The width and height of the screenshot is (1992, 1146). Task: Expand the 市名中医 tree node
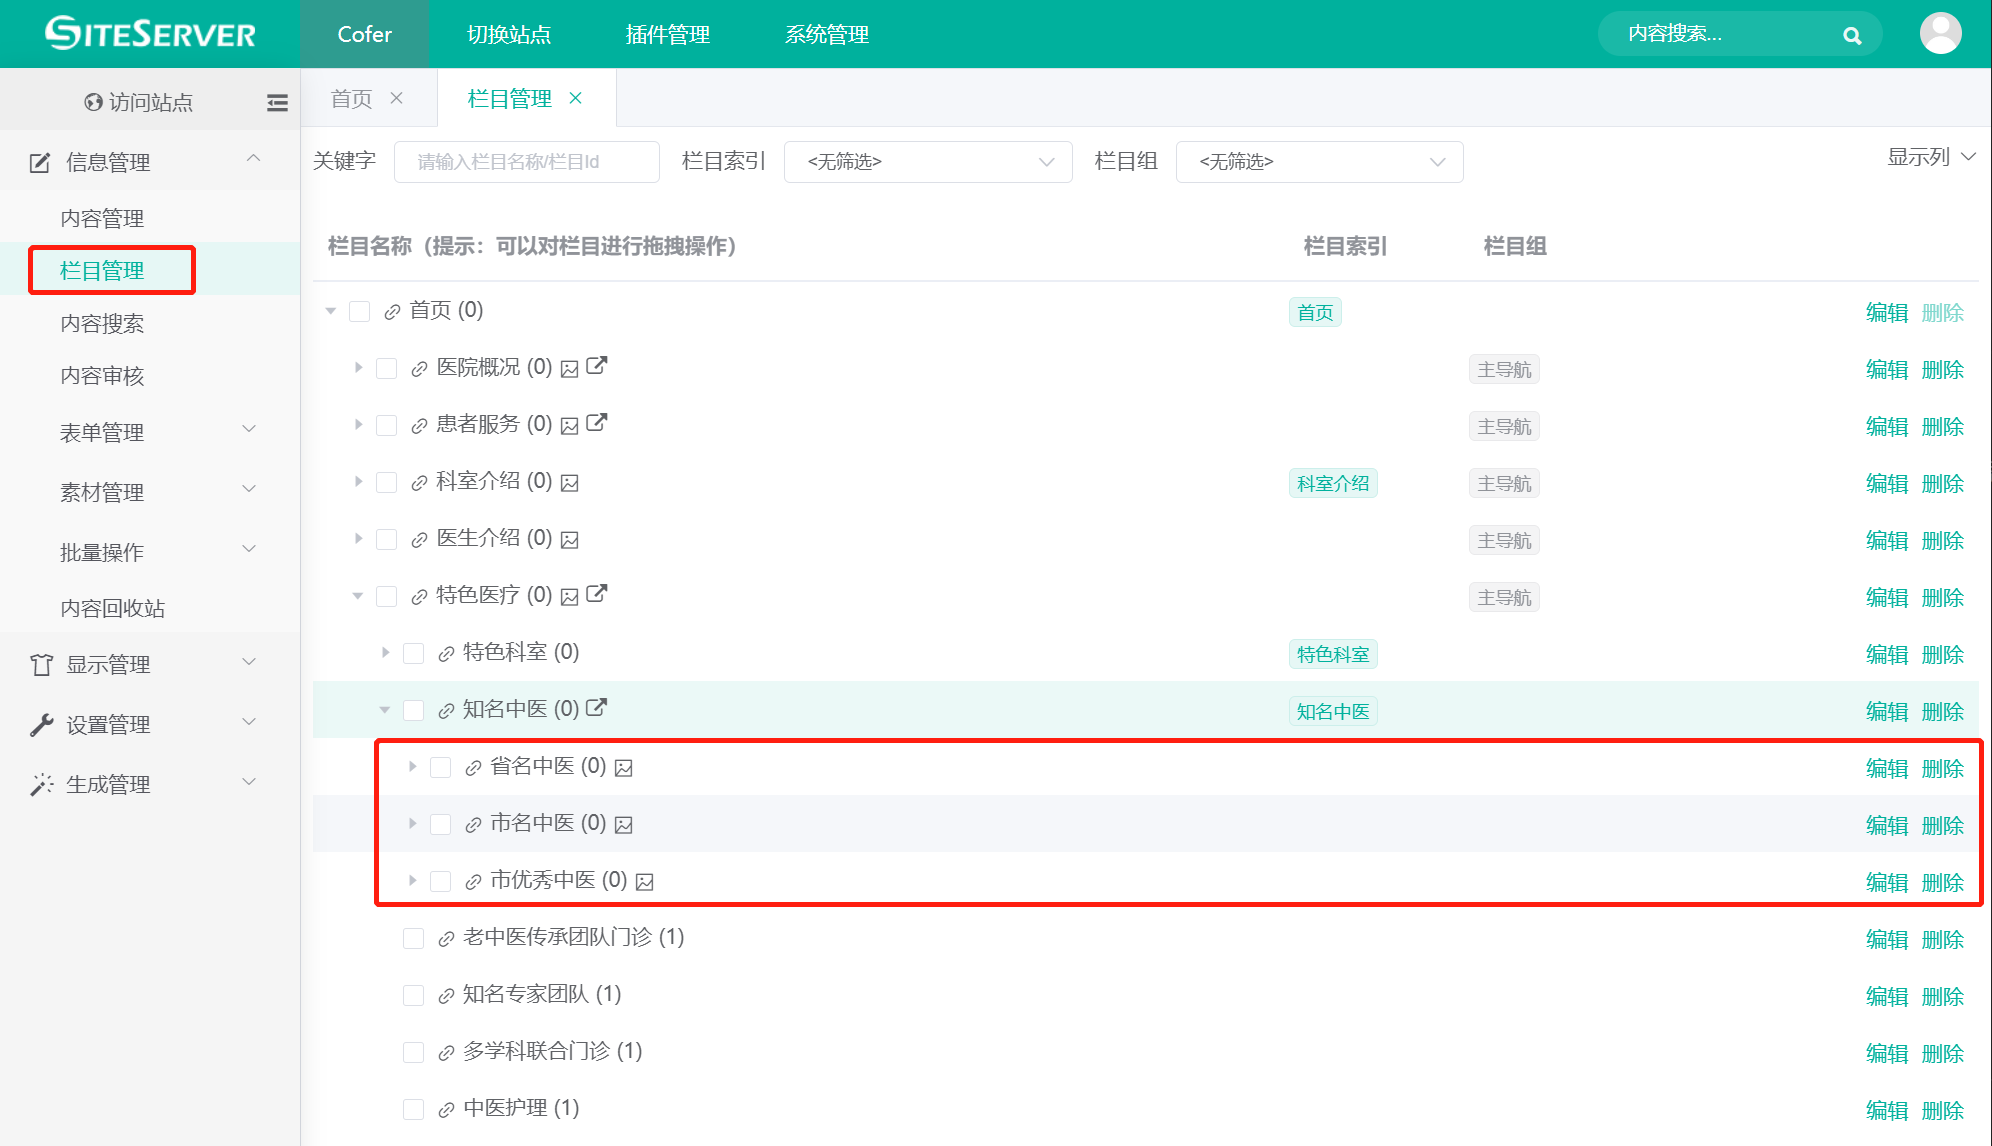tap(412, 823)
